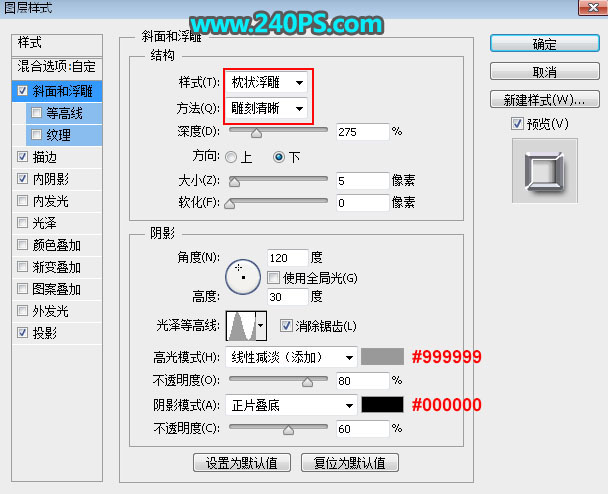Open the 纹理 settings row
608x494 pixels.
pos(64,135)
